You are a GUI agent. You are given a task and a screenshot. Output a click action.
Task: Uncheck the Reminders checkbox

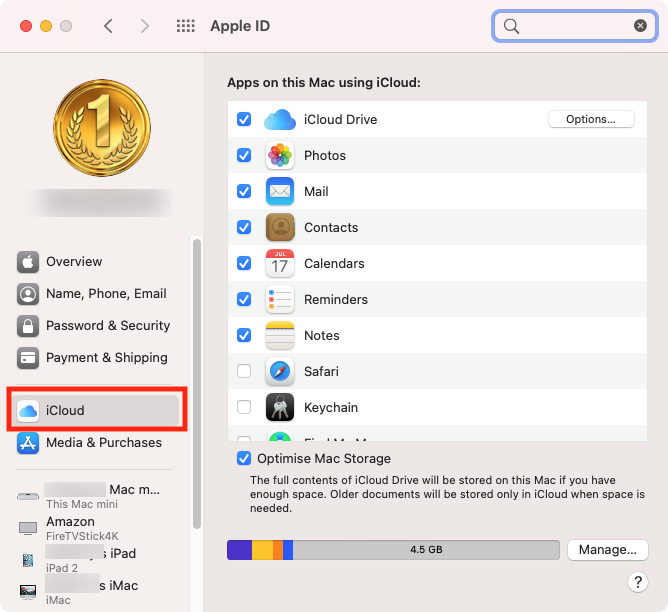click(x=244, y=299)
